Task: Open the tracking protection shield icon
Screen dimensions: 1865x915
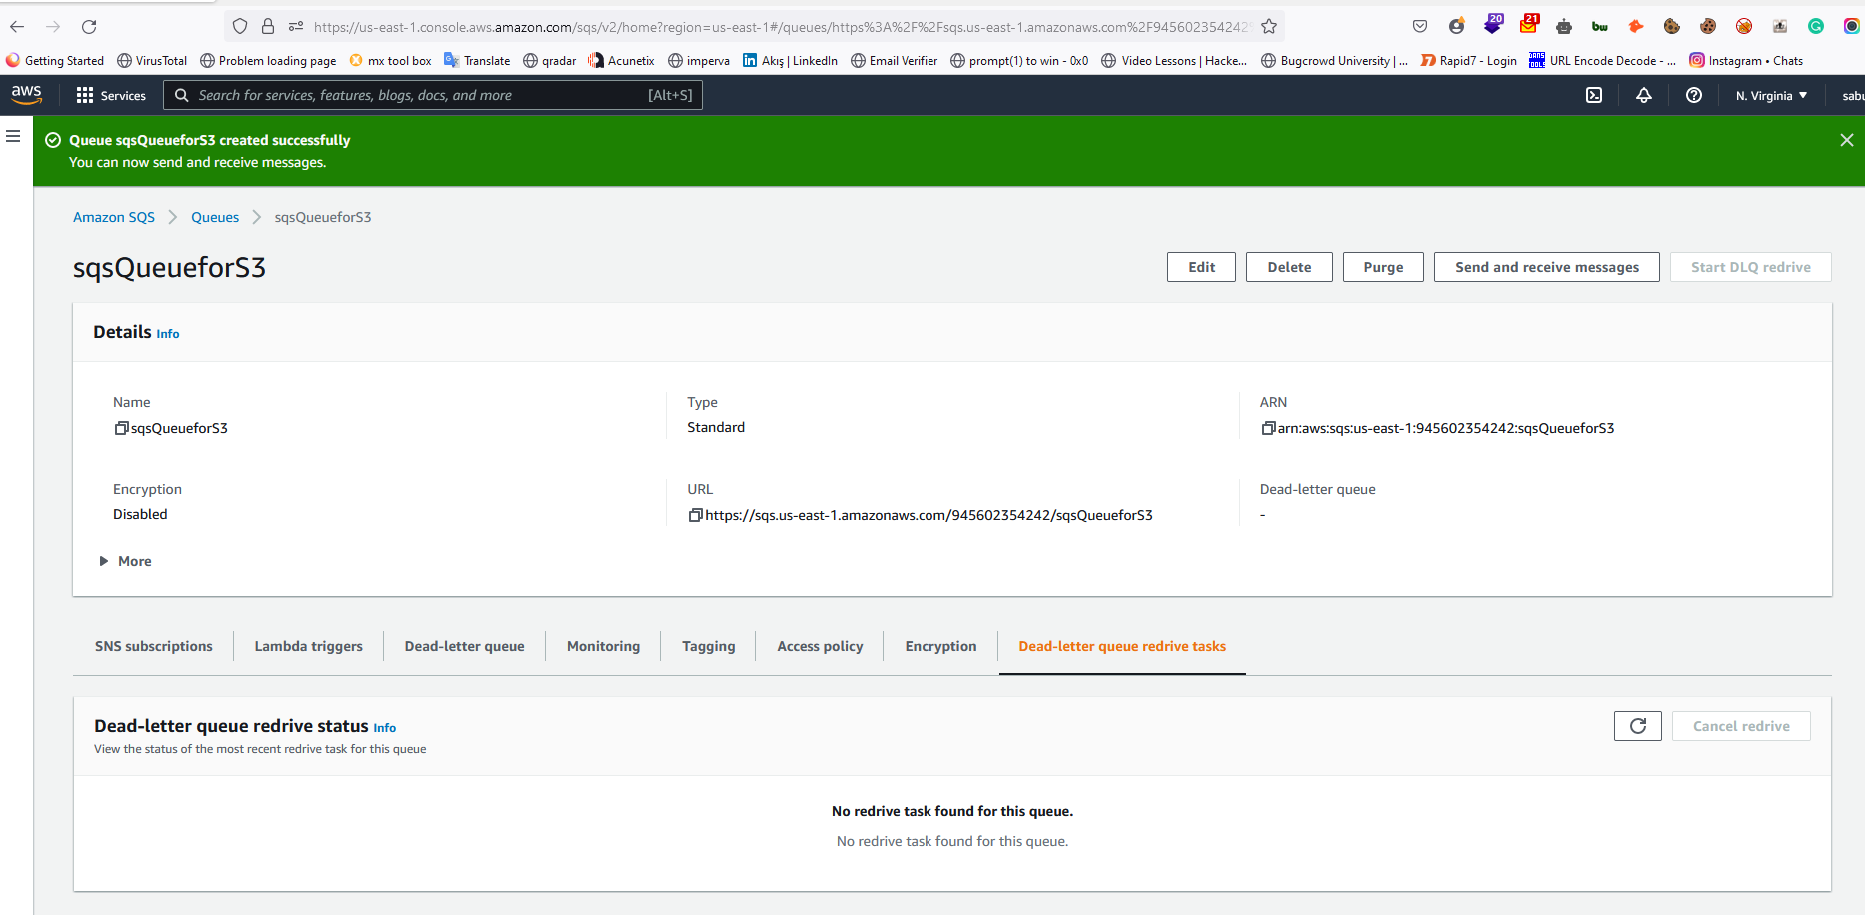Action: pyautogui.click(x=240, y=27)
